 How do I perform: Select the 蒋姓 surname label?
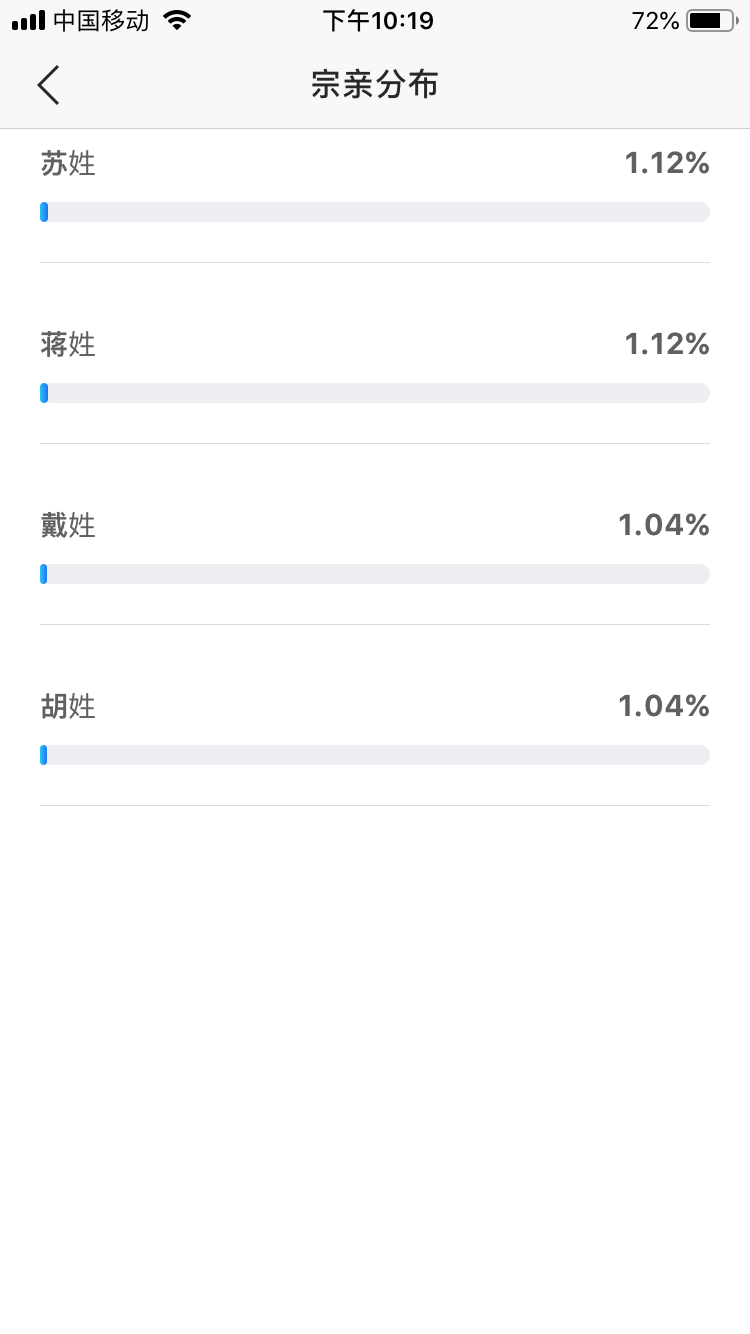[68, 344]
